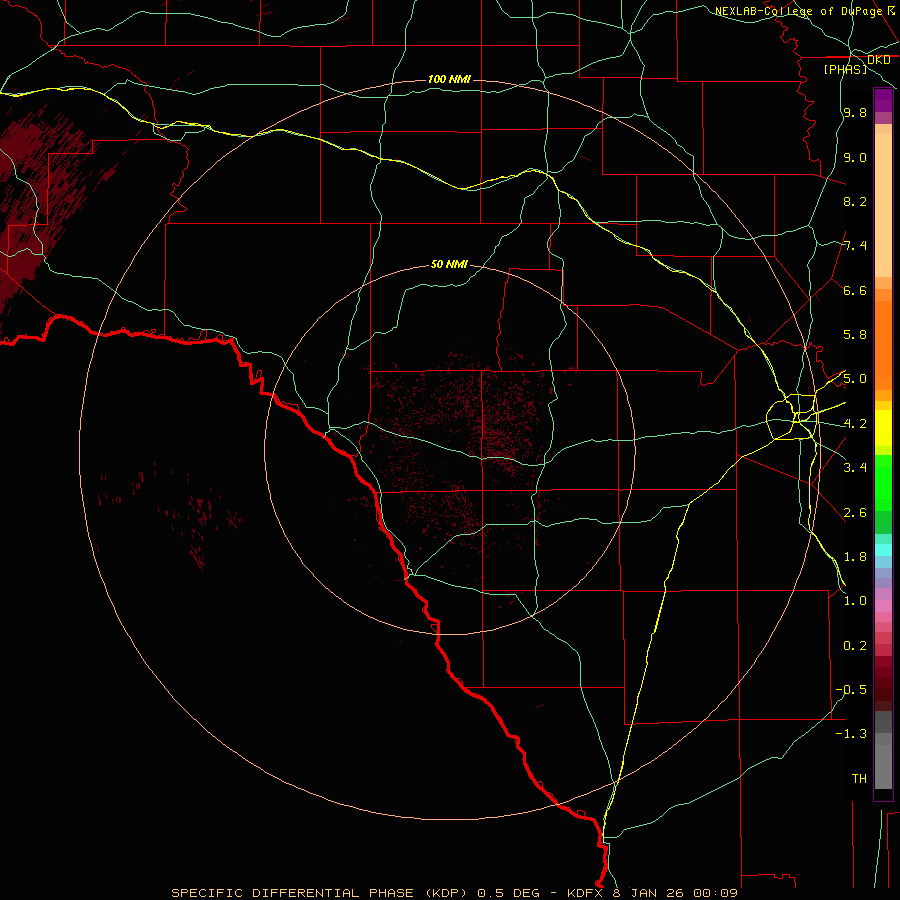Click the 4.2 value on the color scale

pyautogui.click(x=855, y=424)
